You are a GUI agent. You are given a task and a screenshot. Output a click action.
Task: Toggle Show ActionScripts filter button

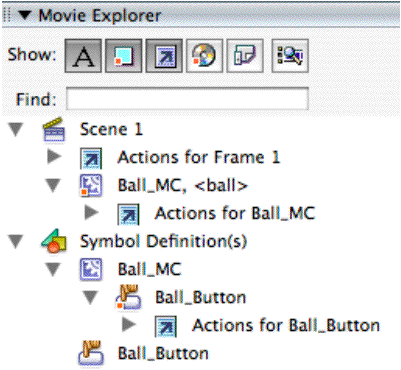coord(164,56)
